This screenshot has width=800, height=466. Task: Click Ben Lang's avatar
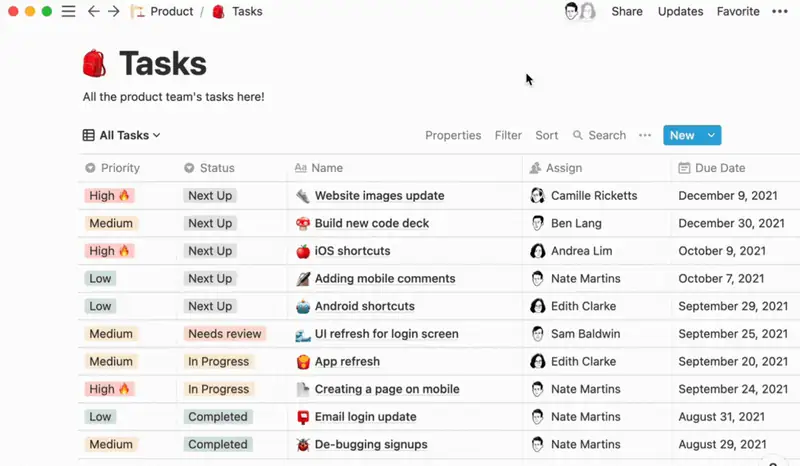pos(537,223)
